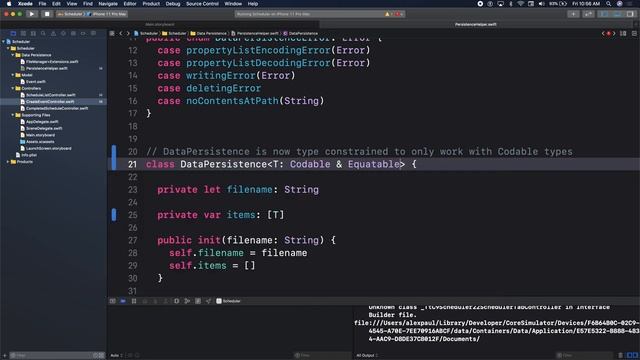Switch to the PersistenceHelper.swift tab
The image size is (640, 360).
tap(476, 24)
